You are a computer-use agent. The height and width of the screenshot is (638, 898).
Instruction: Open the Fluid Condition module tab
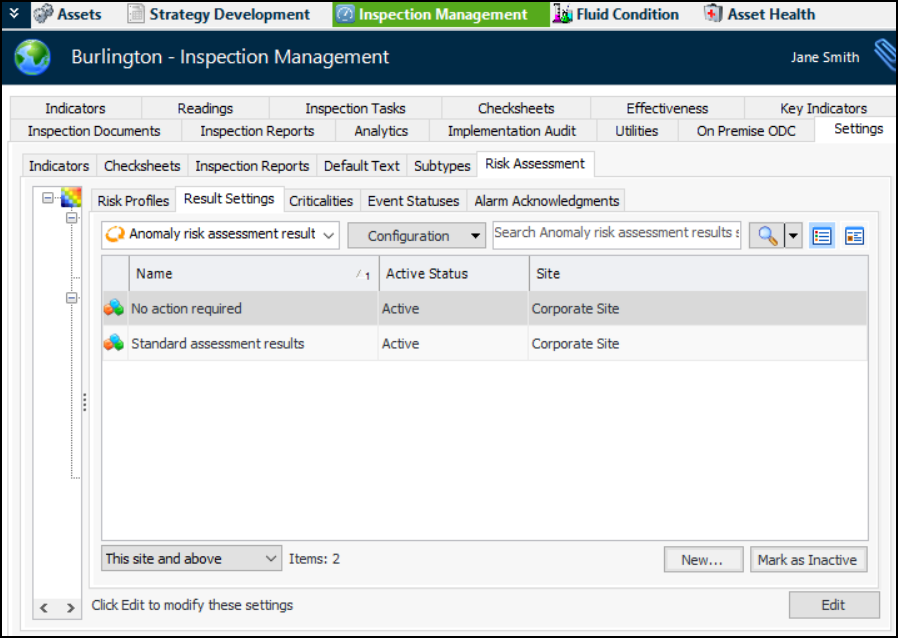[x=616, y=14]
